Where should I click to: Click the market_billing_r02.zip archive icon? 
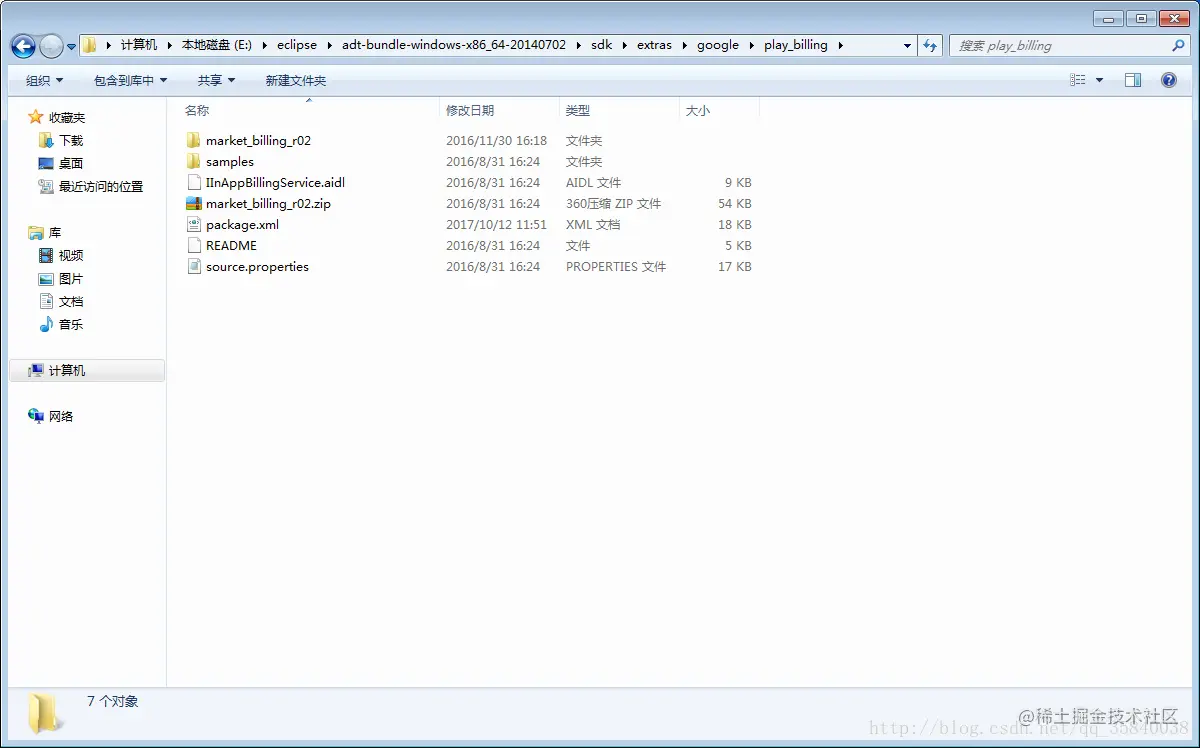point(194,203)
